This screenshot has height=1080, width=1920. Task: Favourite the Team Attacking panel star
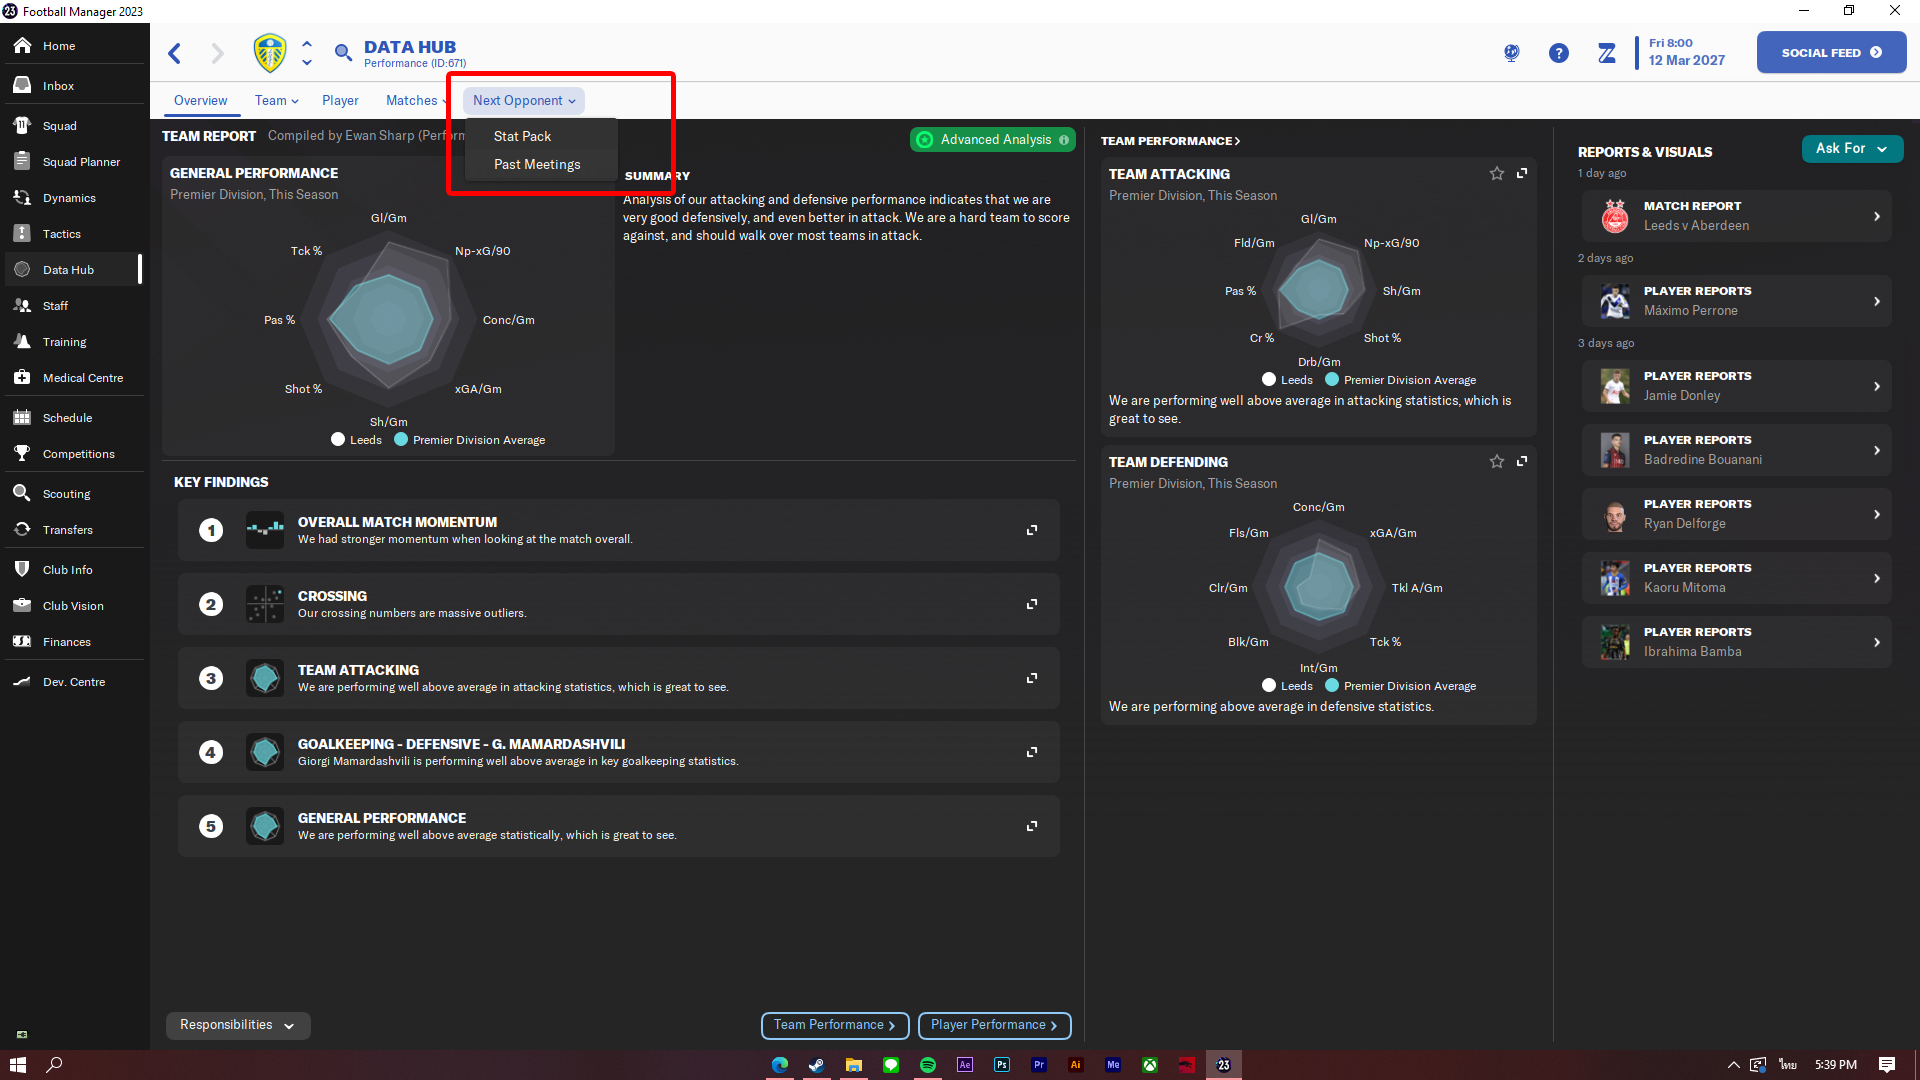(1497, 173)
